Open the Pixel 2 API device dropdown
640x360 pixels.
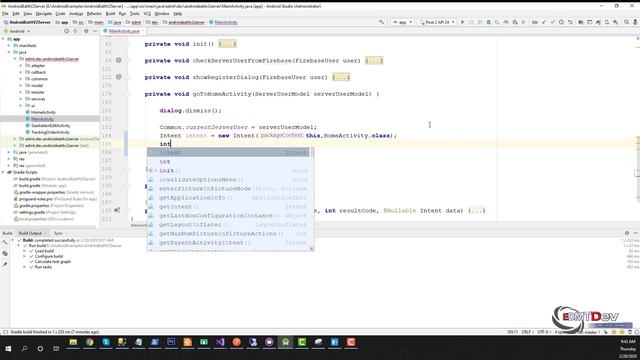pyautogui.click(x=437, y=22)
